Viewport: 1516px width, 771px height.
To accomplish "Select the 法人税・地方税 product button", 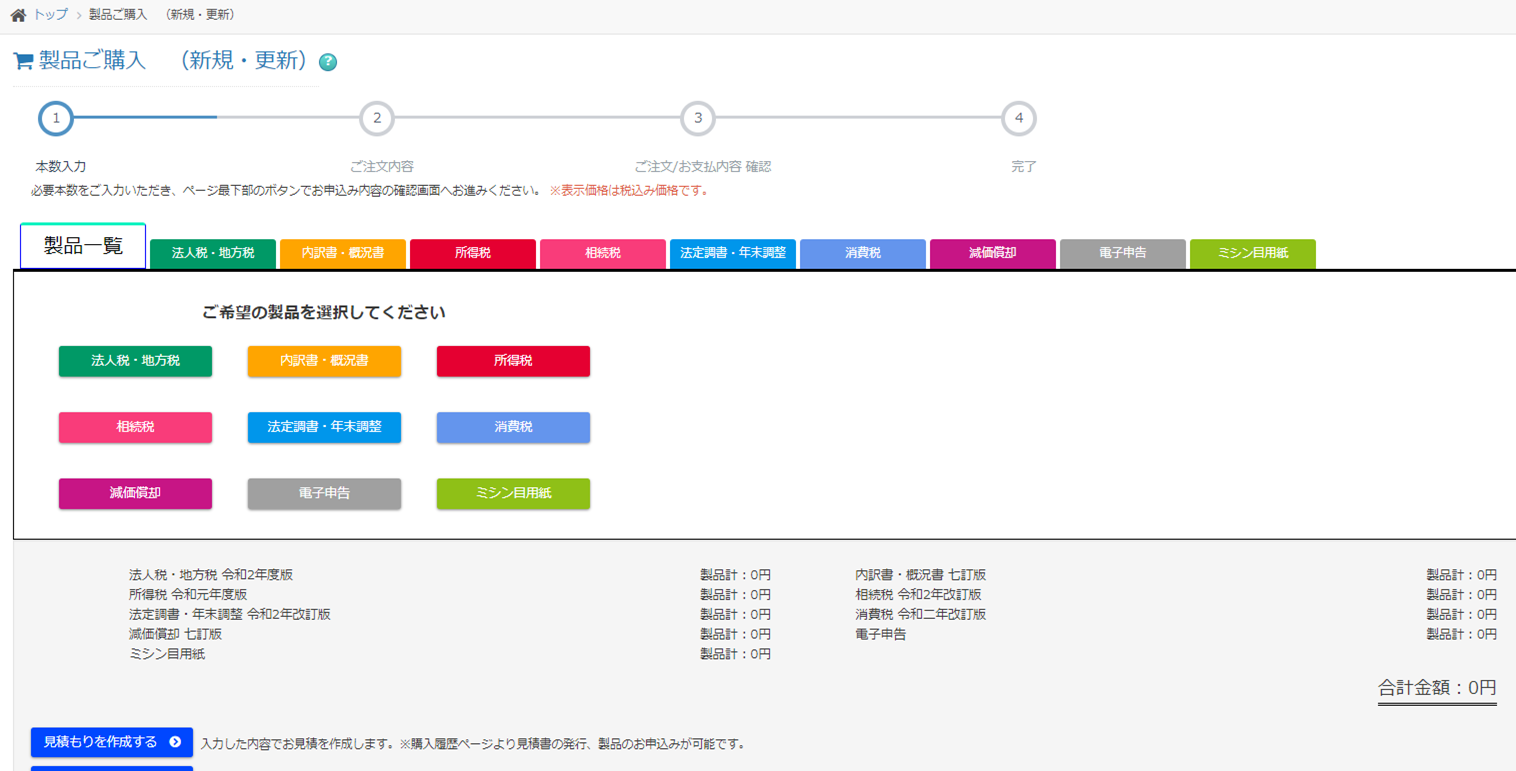I will 135,361.
